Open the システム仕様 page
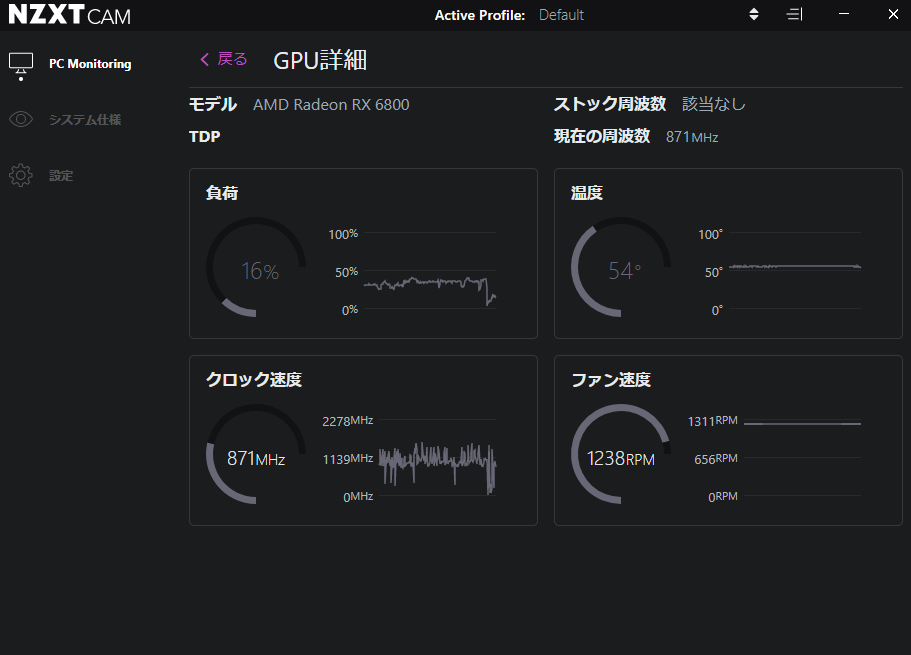Viewport: 911px width, 655px height. coord(85,120)
